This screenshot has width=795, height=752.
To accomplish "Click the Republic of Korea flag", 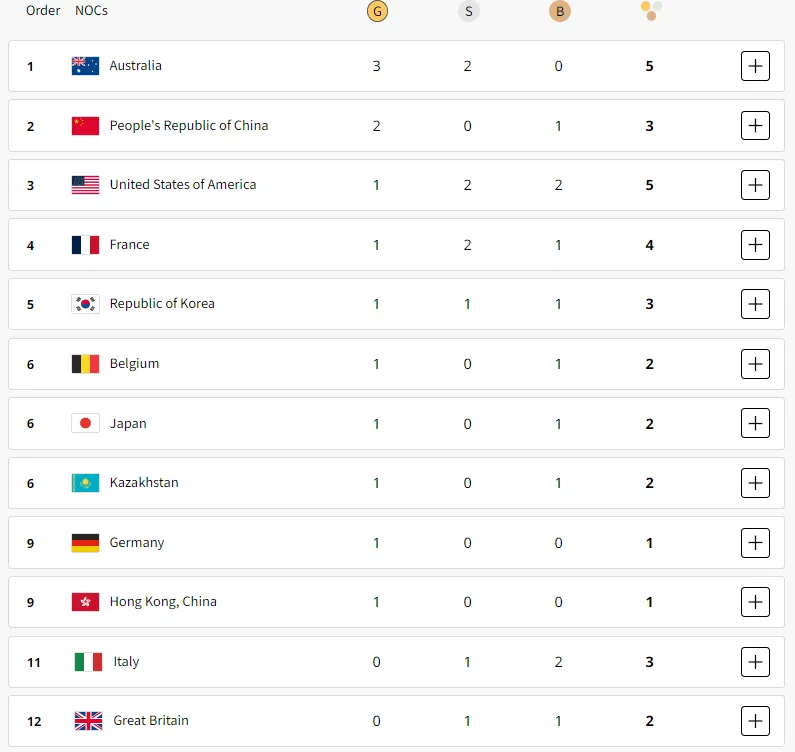I will pyautogui.click(x=85, y=304).
